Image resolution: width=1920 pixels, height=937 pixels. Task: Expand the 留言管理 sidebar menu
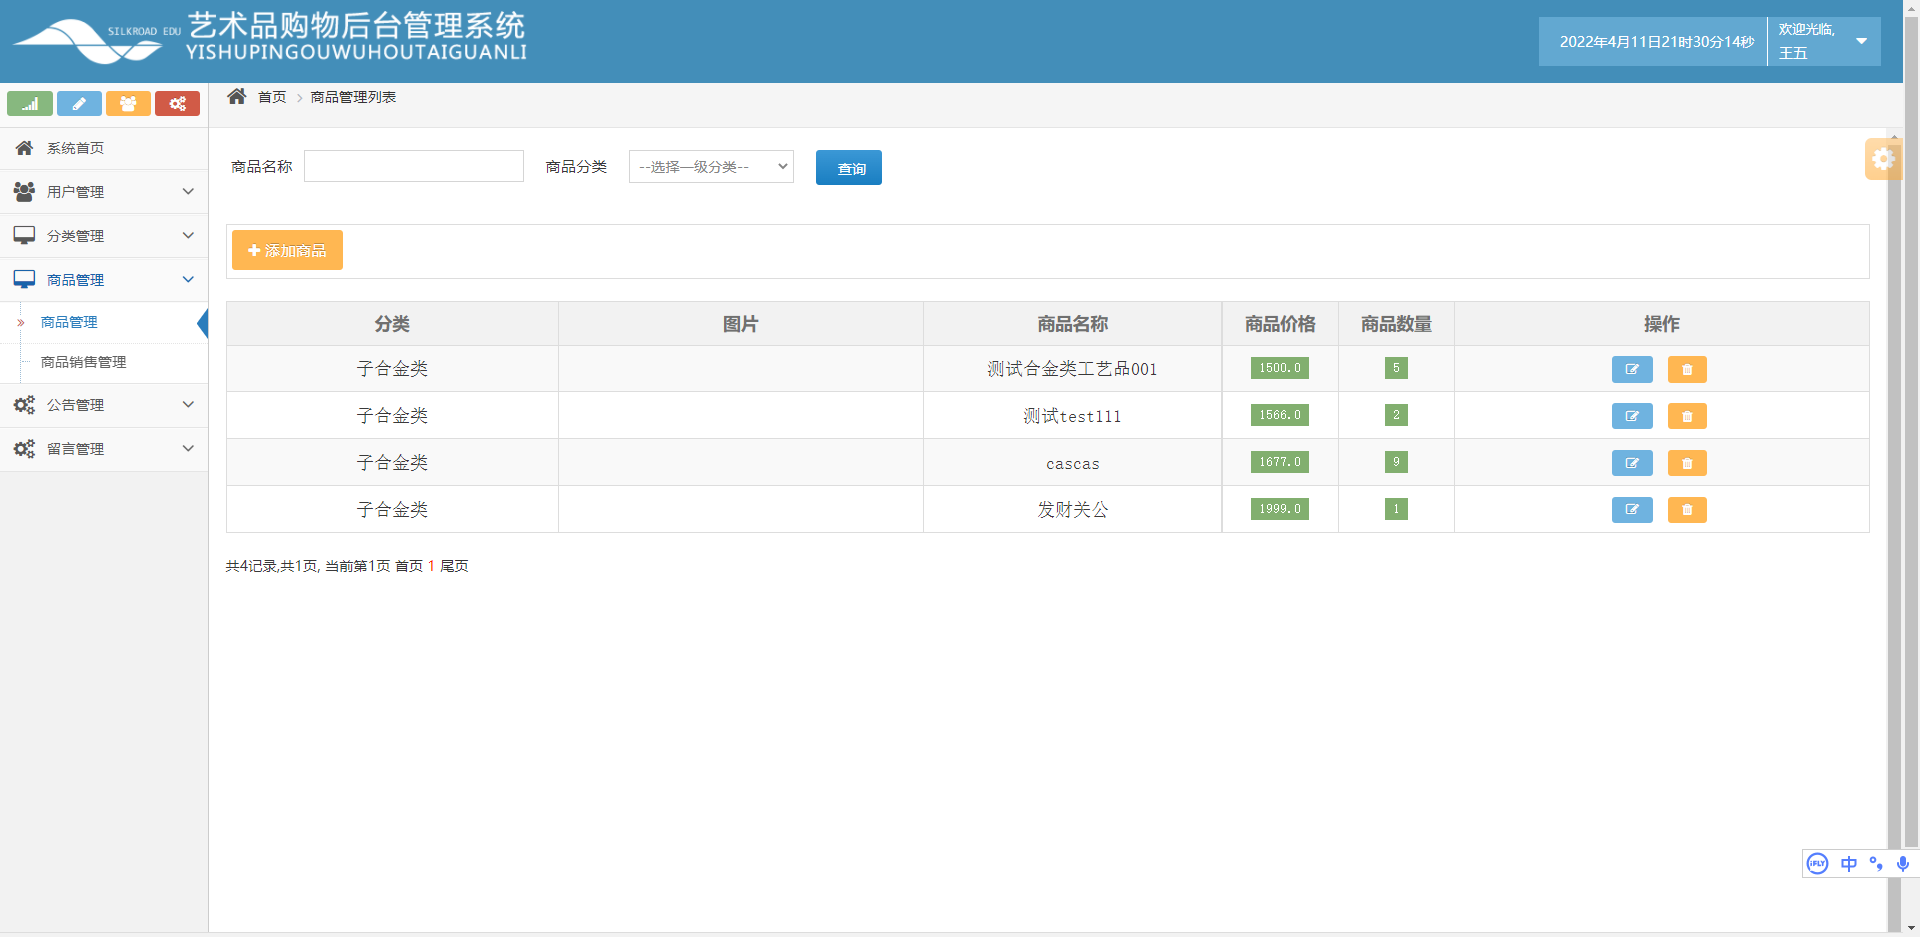tap(104, 449)
